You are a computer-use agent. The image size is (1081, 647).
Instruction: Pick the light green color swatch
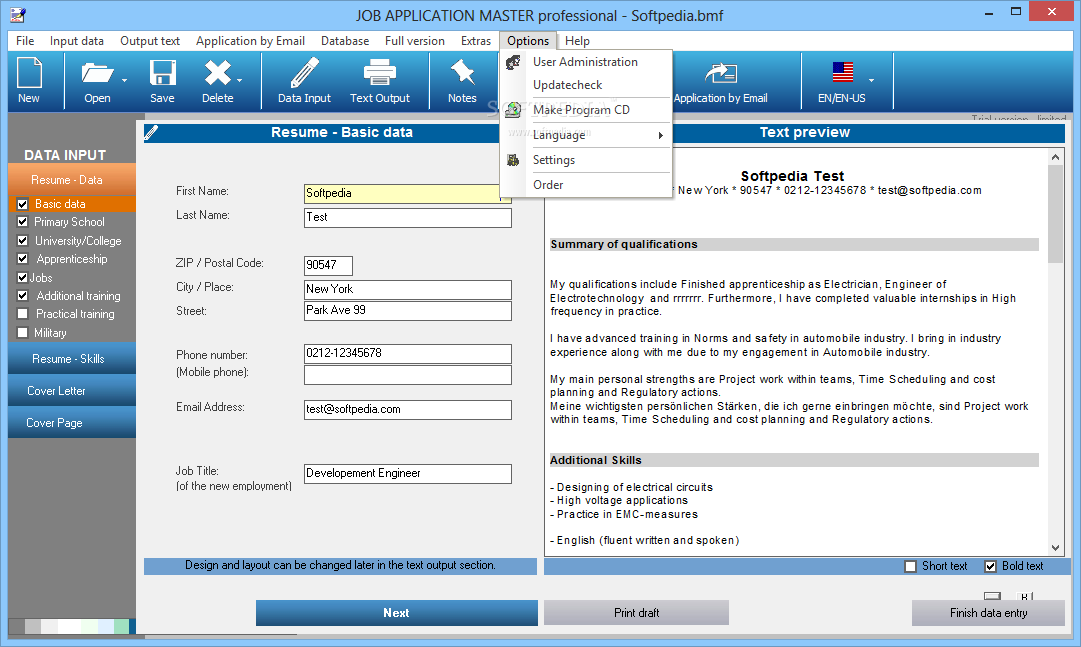90,626
